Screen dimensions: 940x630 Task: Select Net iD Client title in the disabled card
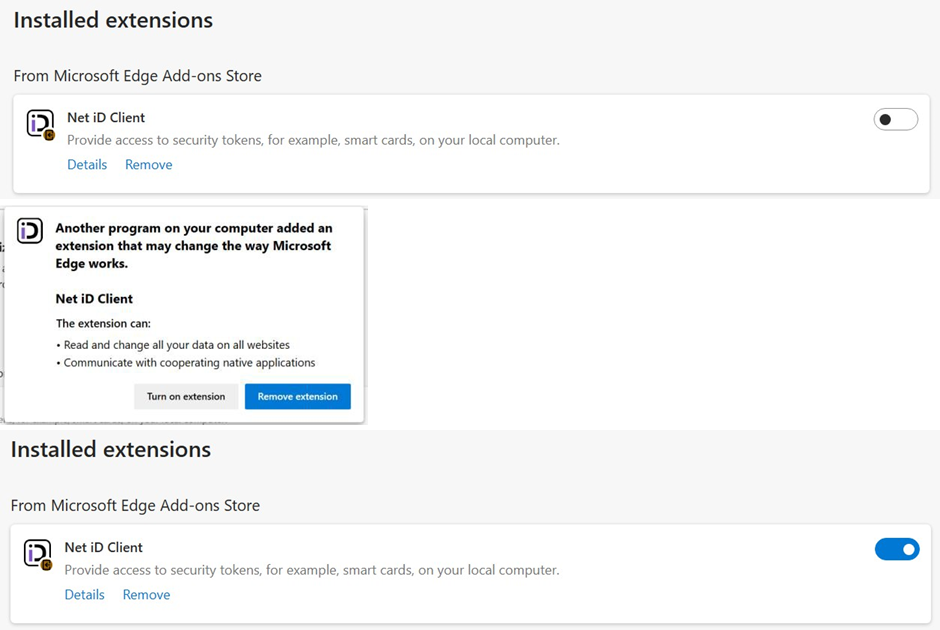point(106,118)
